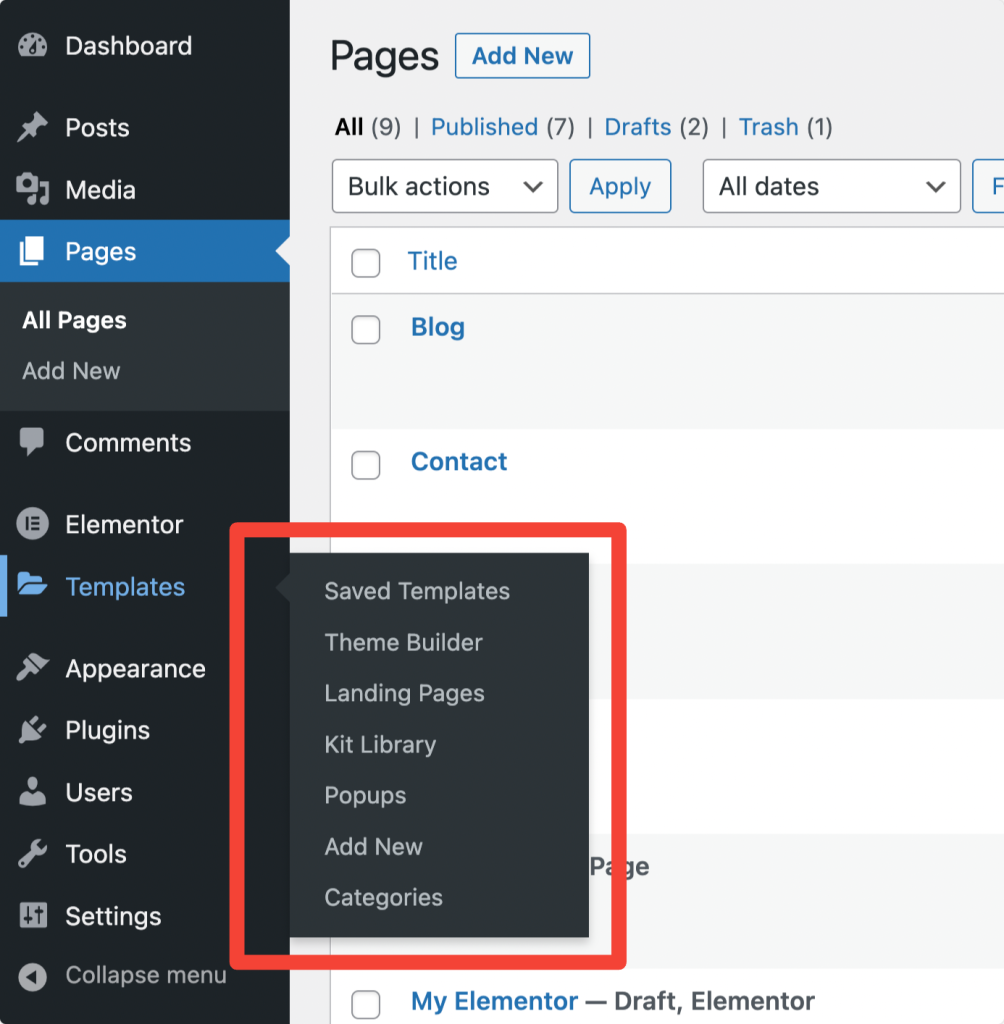Open the Tools menu item
The height and width of the screenshot is (1024, 1004).
pyautogui.click(x=96, y=854)
